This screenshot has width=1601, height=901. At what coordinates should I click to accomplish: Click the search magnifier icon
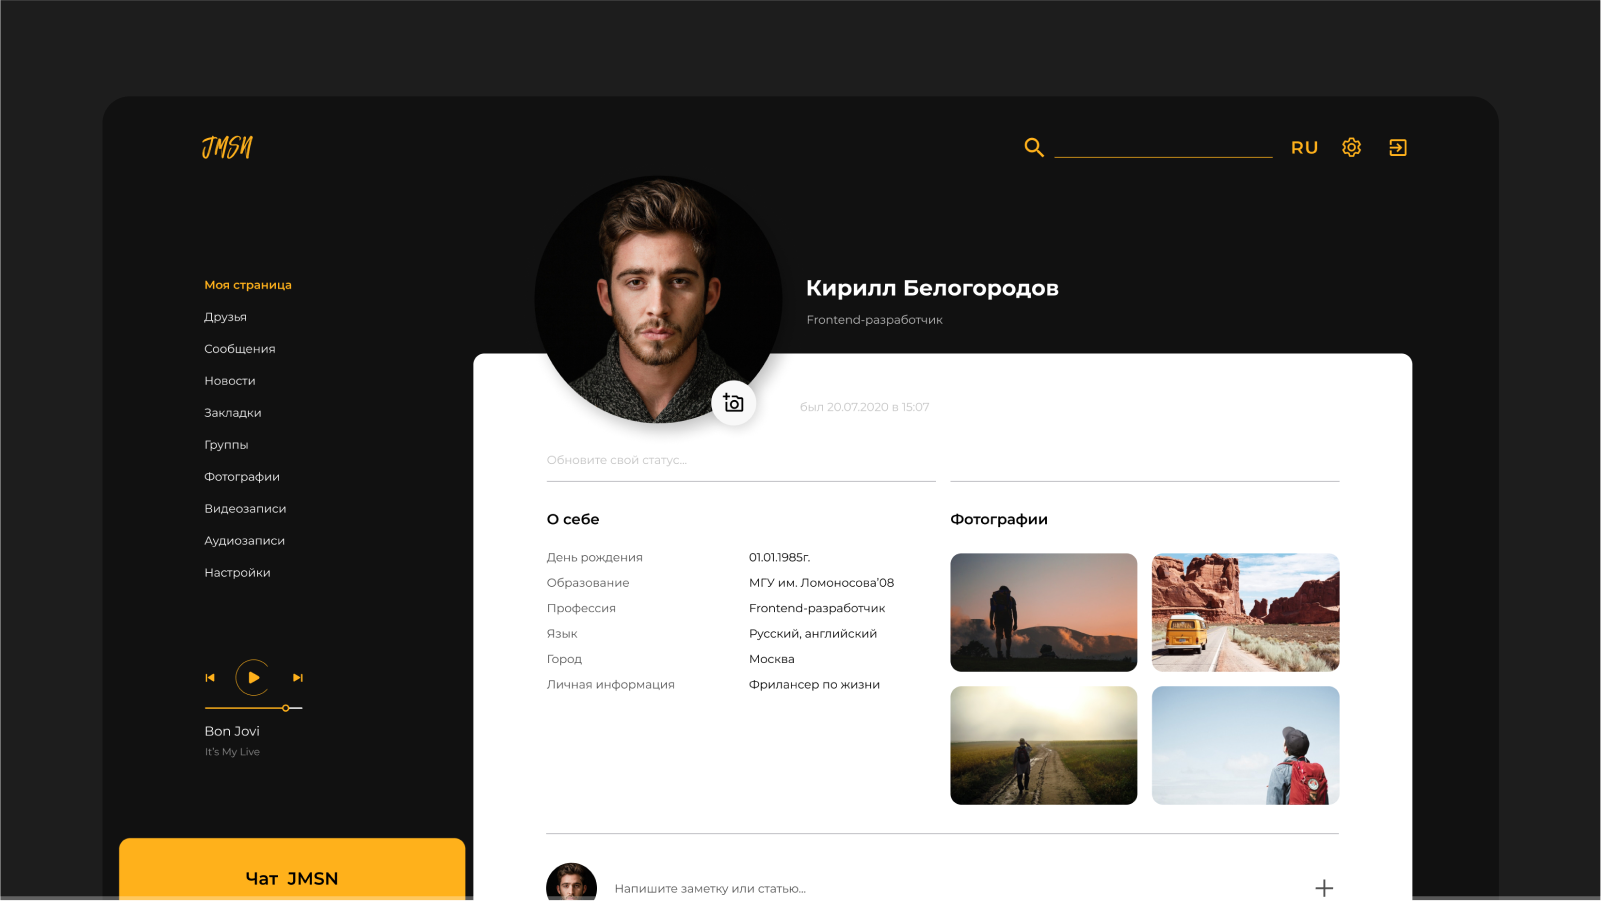coord(1034,148)
